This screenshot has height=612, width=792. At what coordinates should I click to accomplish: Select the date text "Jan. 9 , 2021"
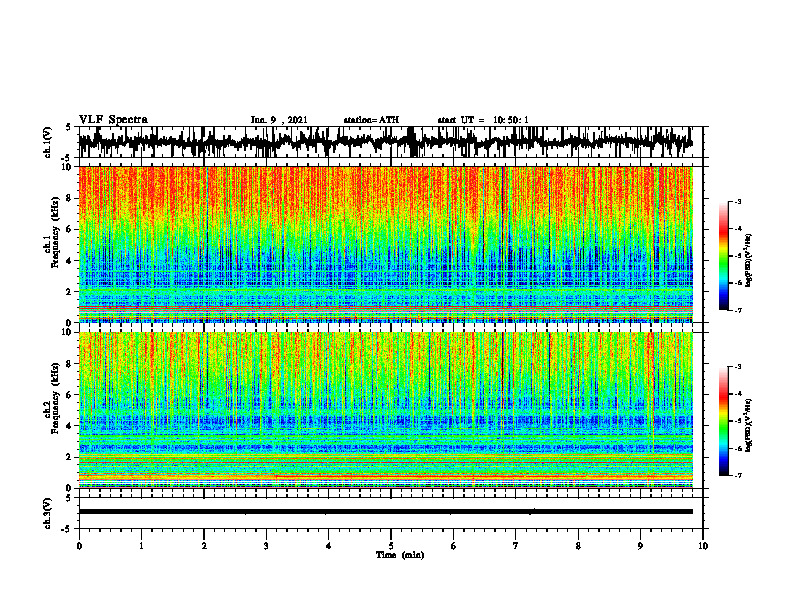click(279, 120)
